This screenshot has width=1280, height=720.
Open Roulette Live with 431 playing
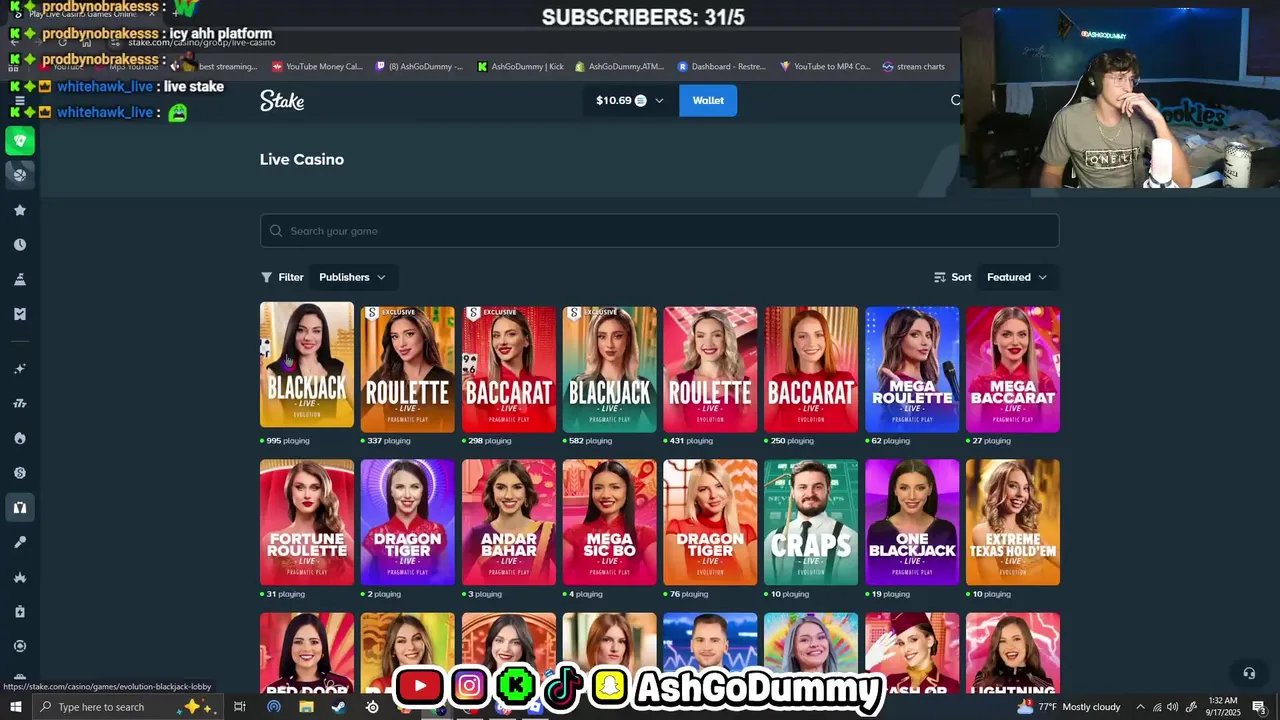pyautogui.click(x=710, y=369)
